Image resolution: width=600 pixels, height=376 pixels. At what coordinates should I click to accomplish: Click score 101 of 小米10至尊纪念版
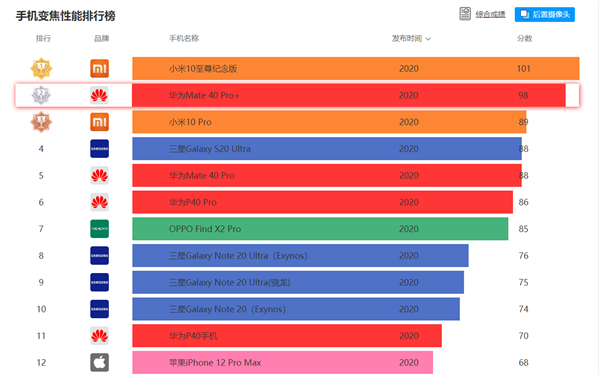point(523,68)
